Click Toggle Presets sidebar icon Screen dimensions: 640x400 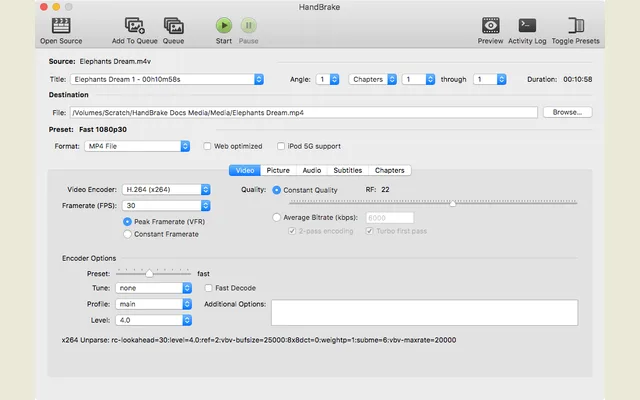tap(576, 25)
